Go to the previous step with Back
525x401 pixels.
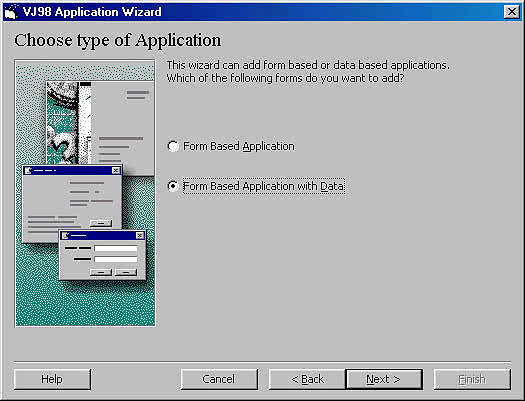307,379
